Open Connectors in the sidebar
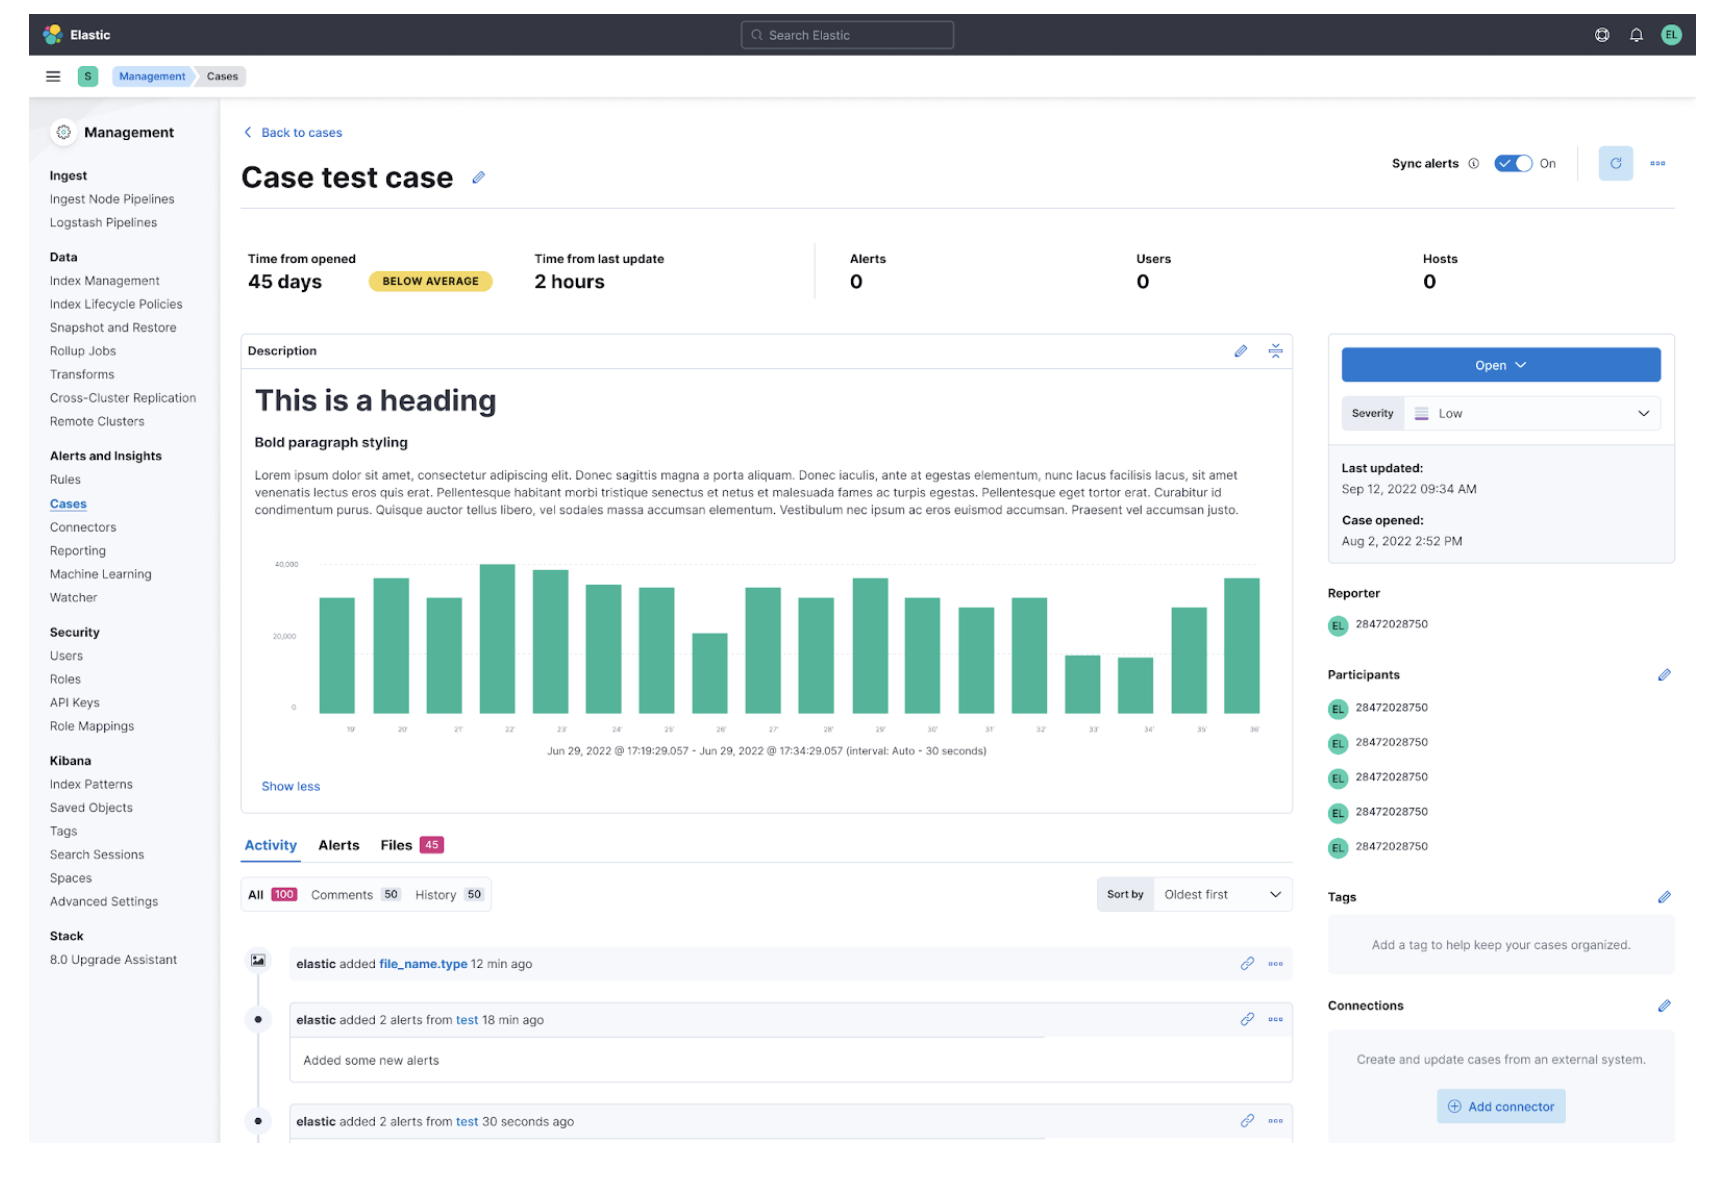The height and width of the screenshot is (1186, 1722). tap(83, 528)
